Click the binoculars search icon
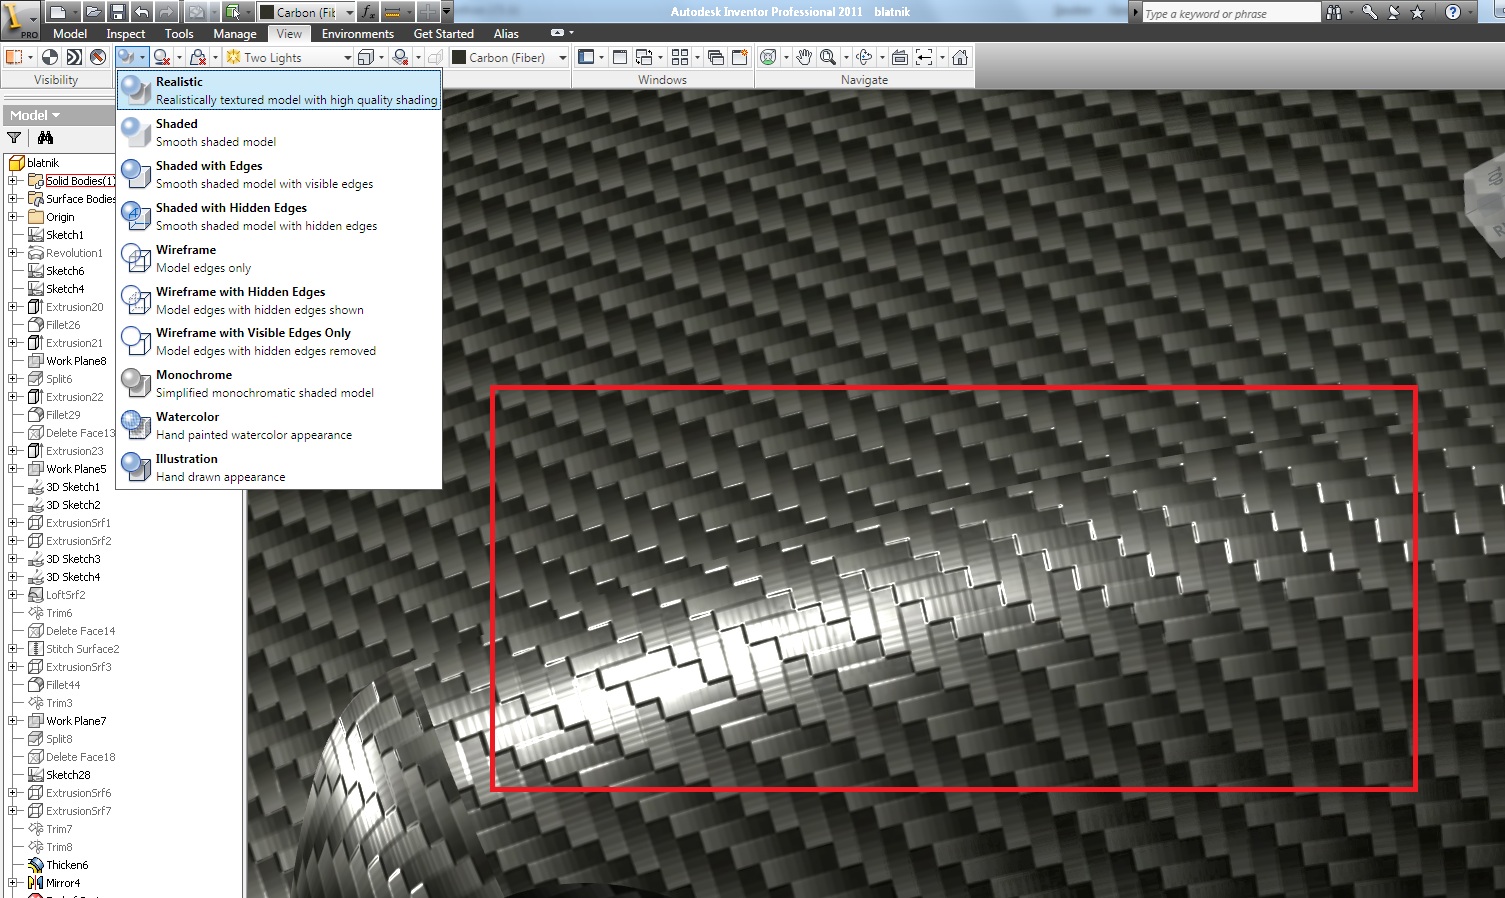Viewport: 1505px width, 898px height. (1334, 12)
